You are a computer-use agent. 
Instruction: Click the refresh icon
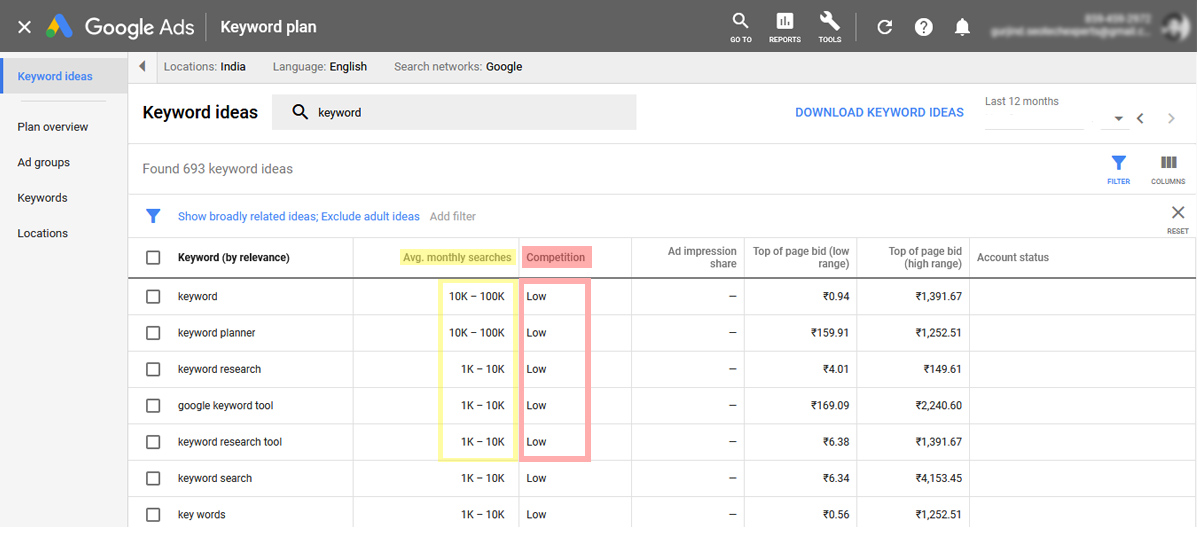point(885,28)
